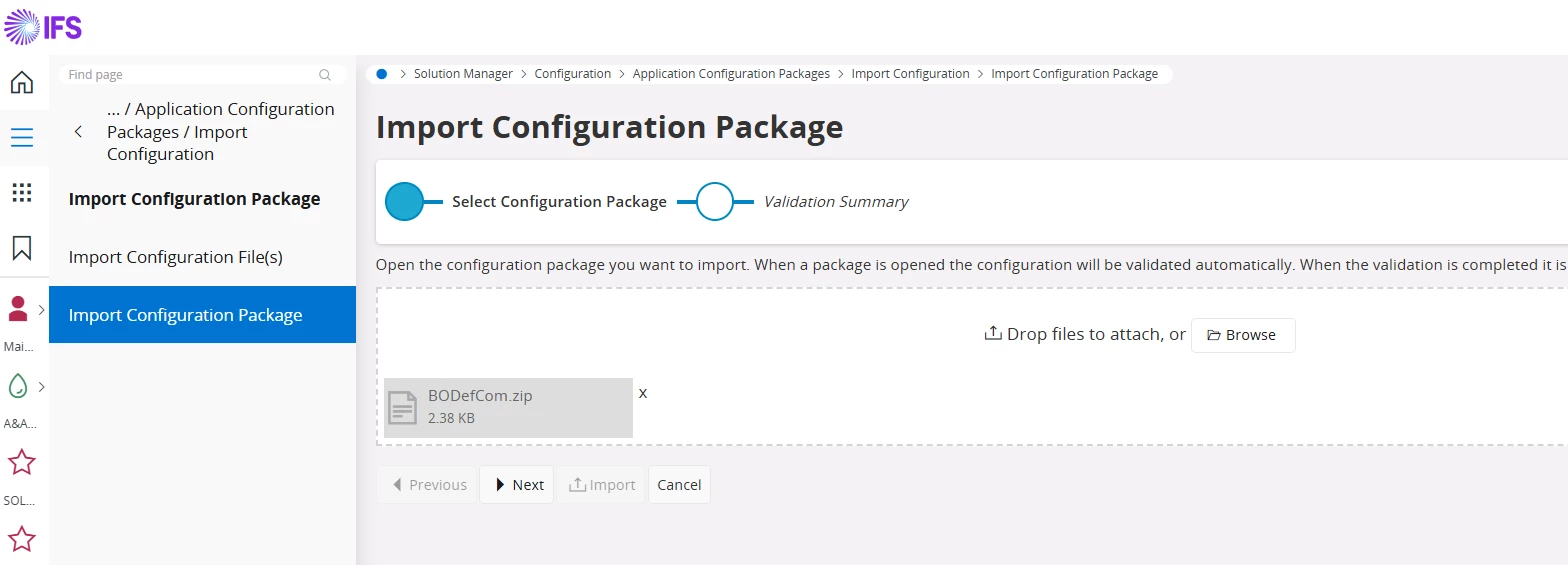1568x565 pixels.
Task: Expand the person shortcut chevron
Action: [41, 310]
